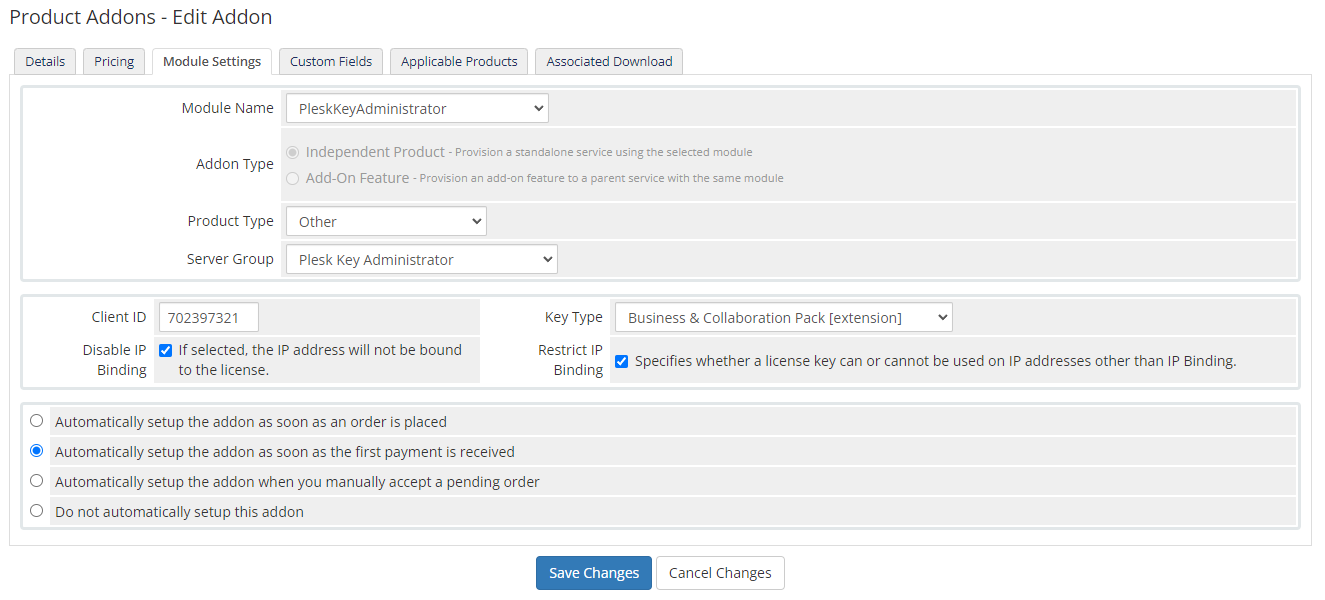Select setup as soon as order is placed
The image size is (1325, 600).
pyautogui.click(x=36, y=420)
